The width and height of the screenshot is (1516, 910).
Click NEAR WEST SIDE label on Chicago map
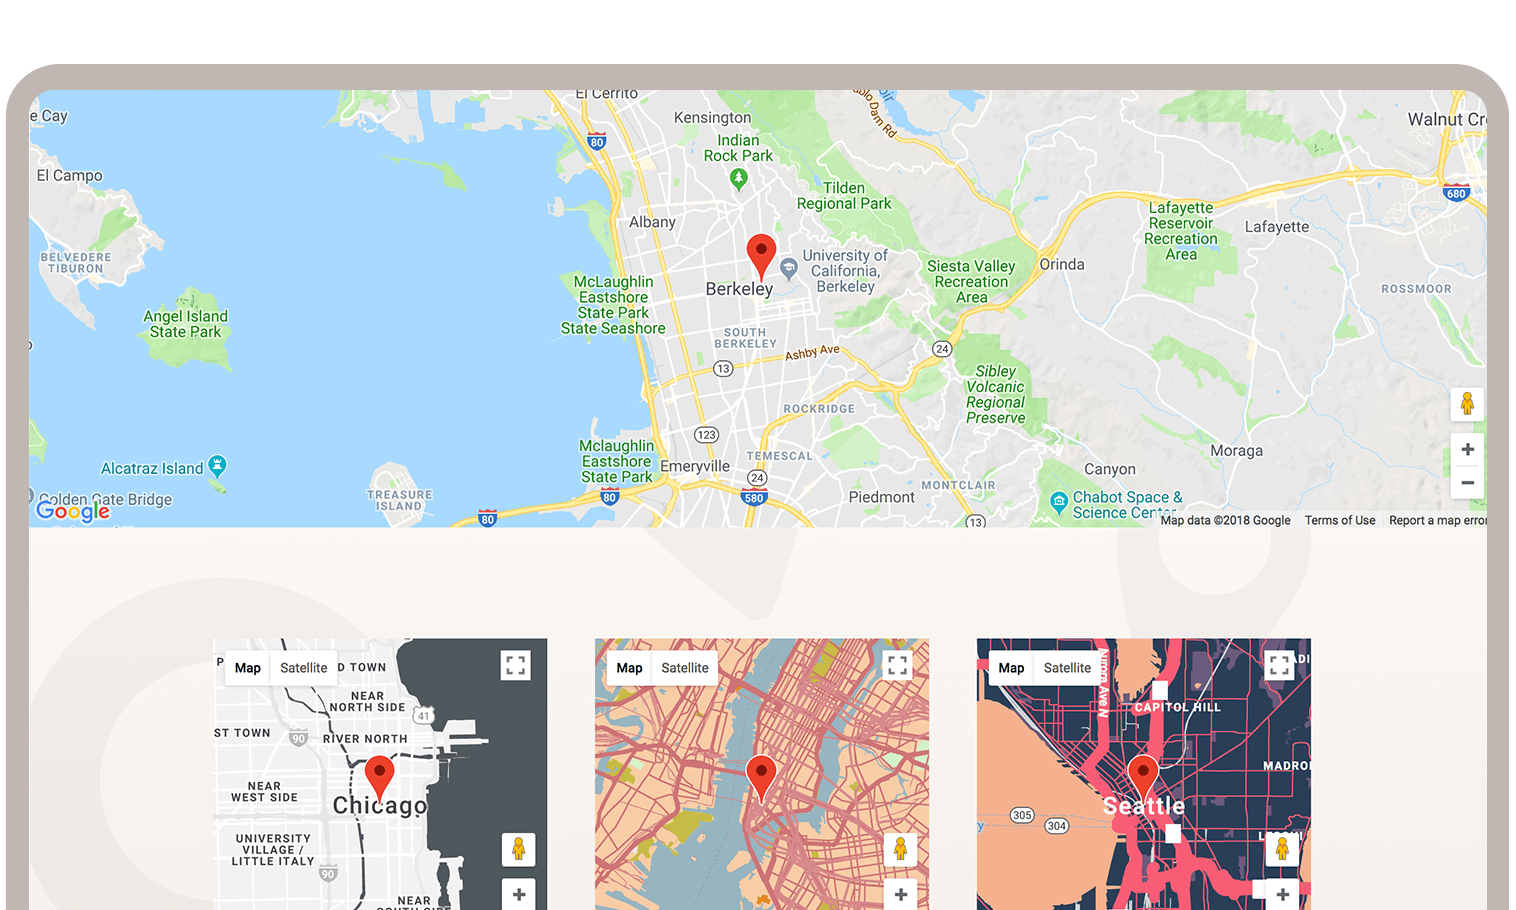264,792
